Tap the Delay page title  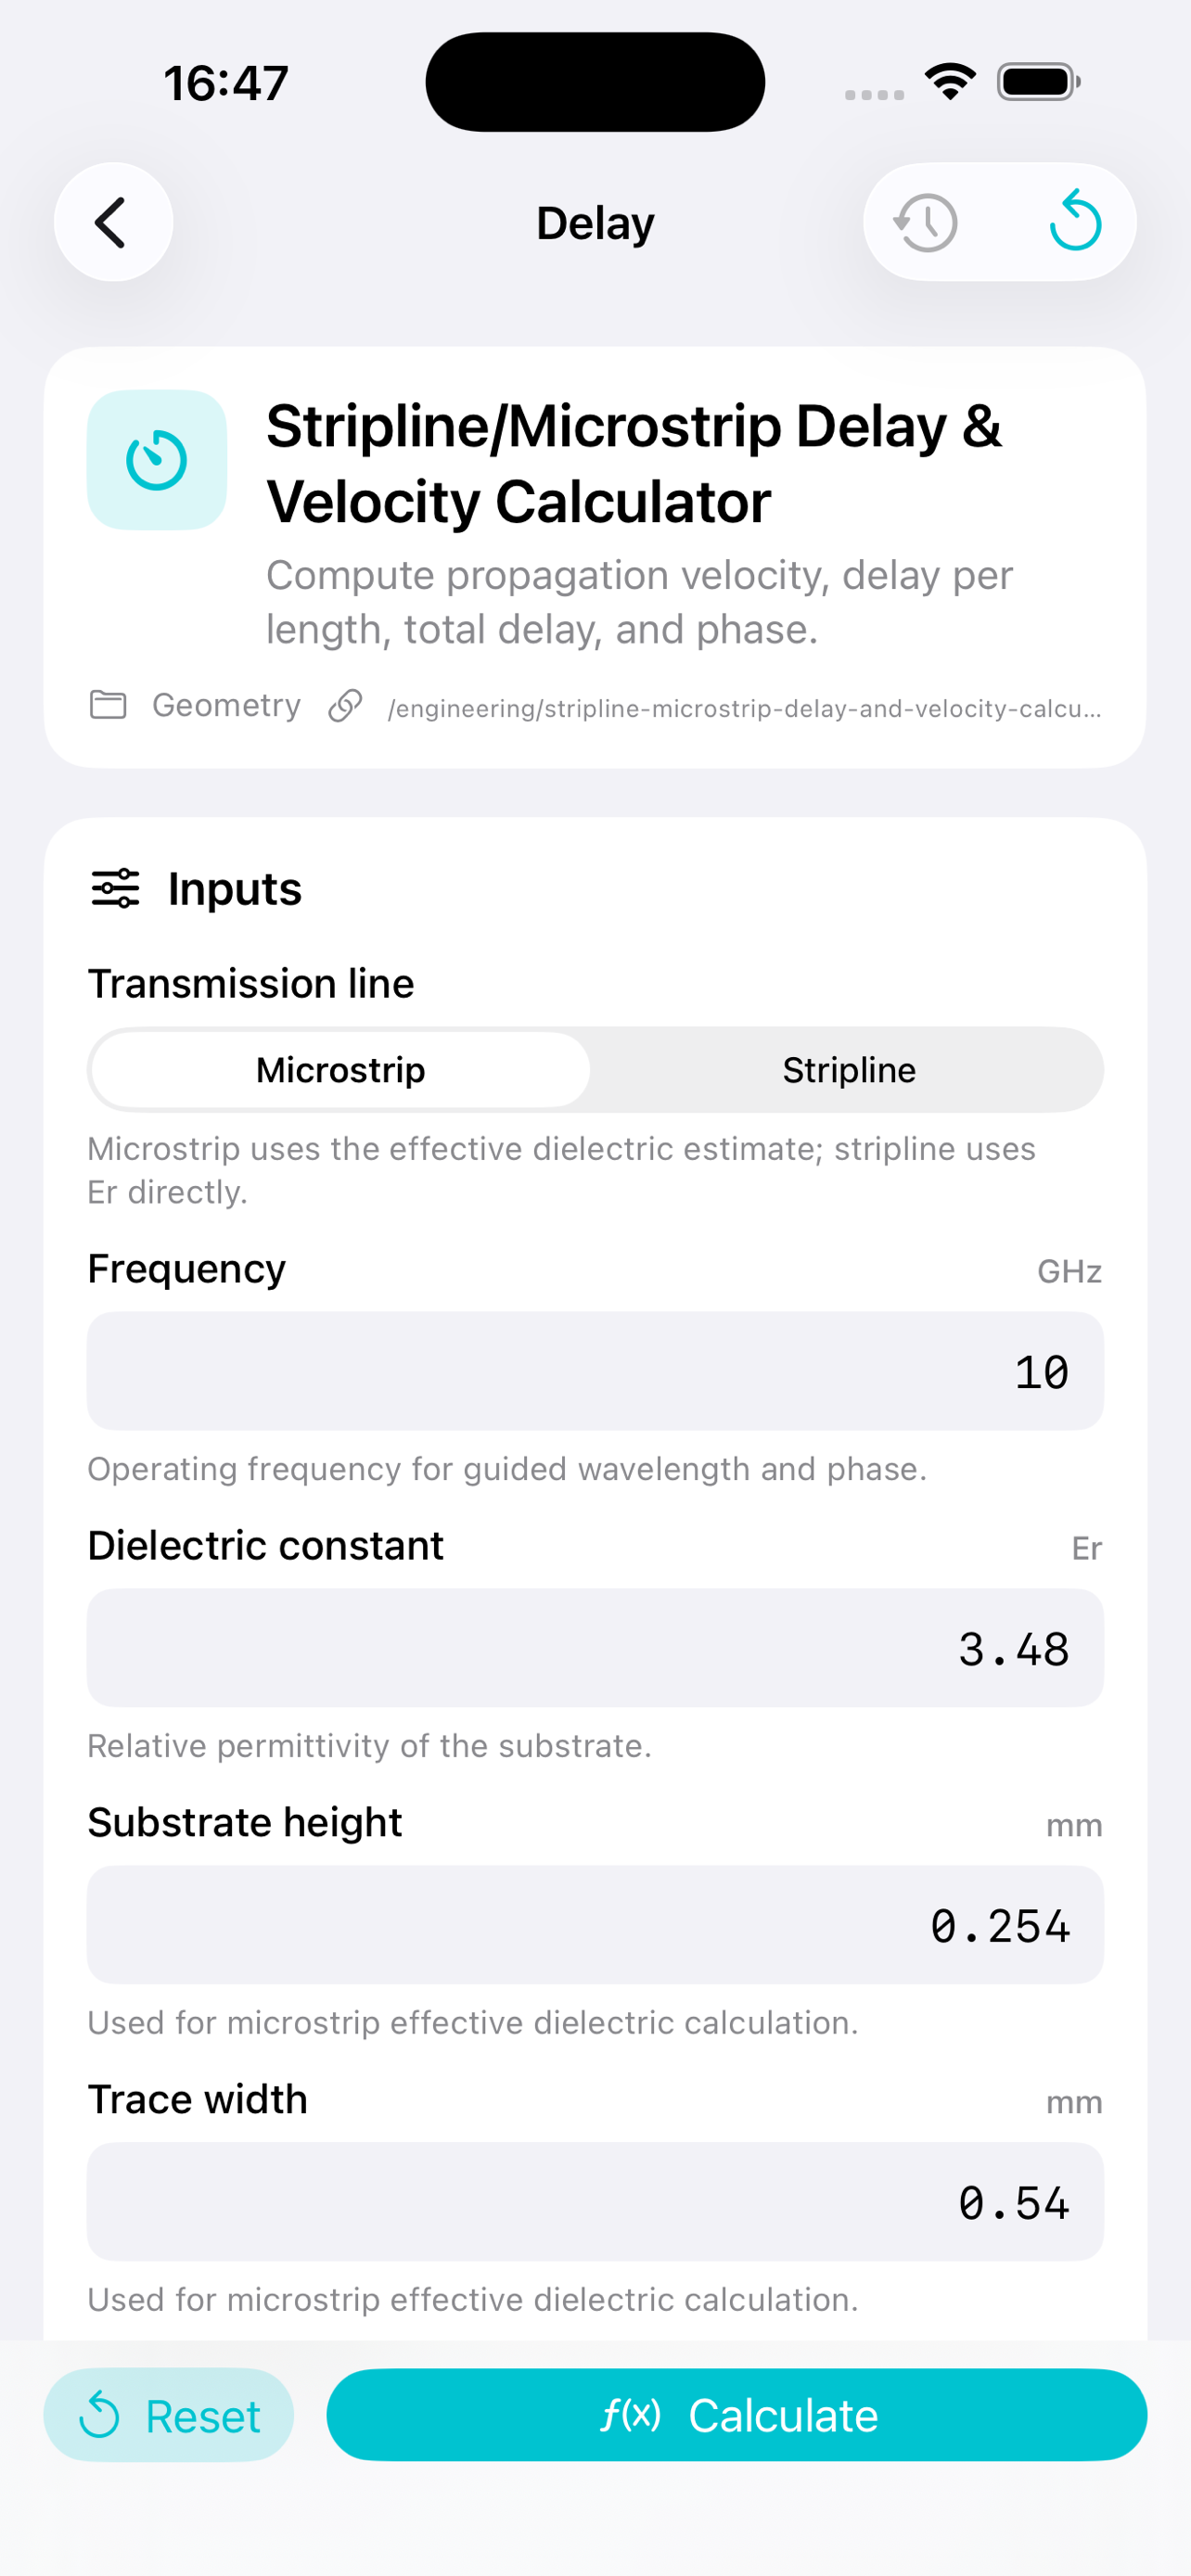coord(595,223)
